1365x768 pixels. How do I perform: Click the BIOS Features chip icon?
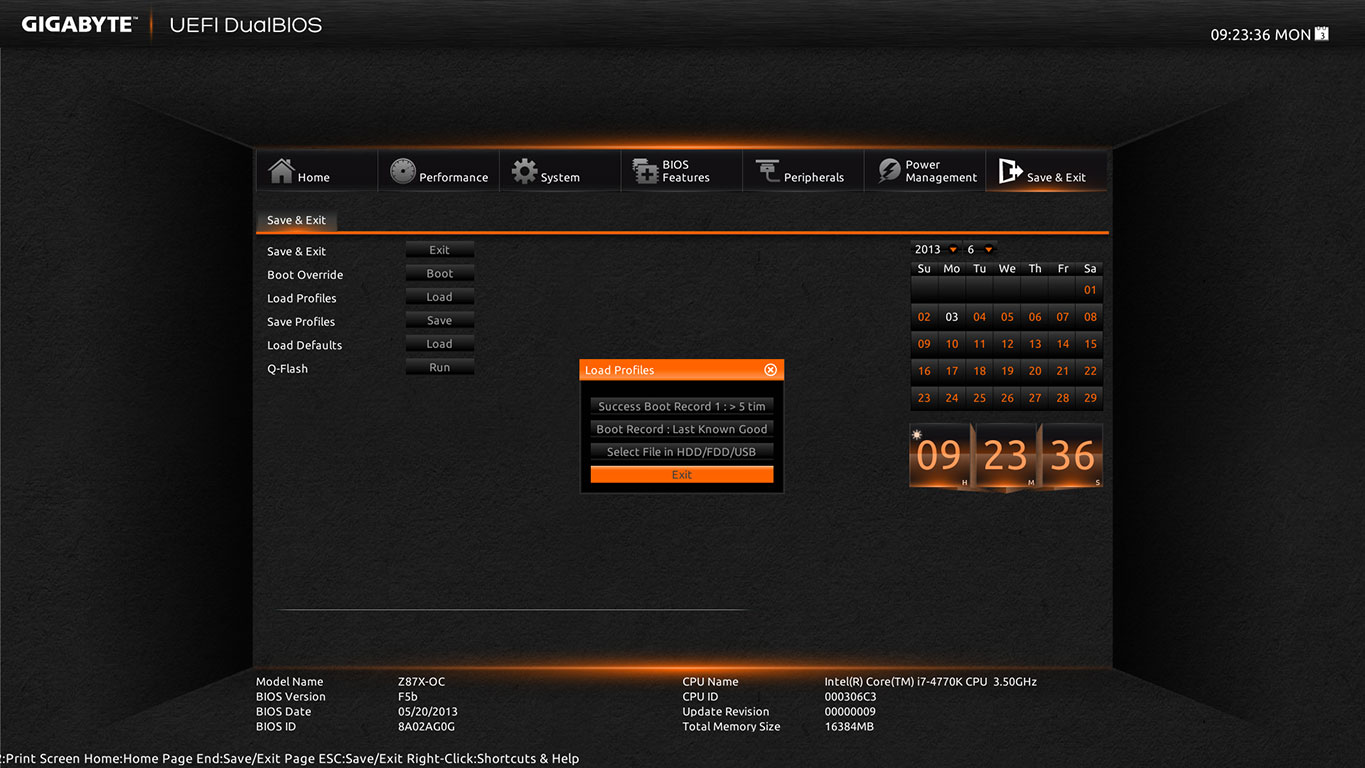click(x=645, y=171)
